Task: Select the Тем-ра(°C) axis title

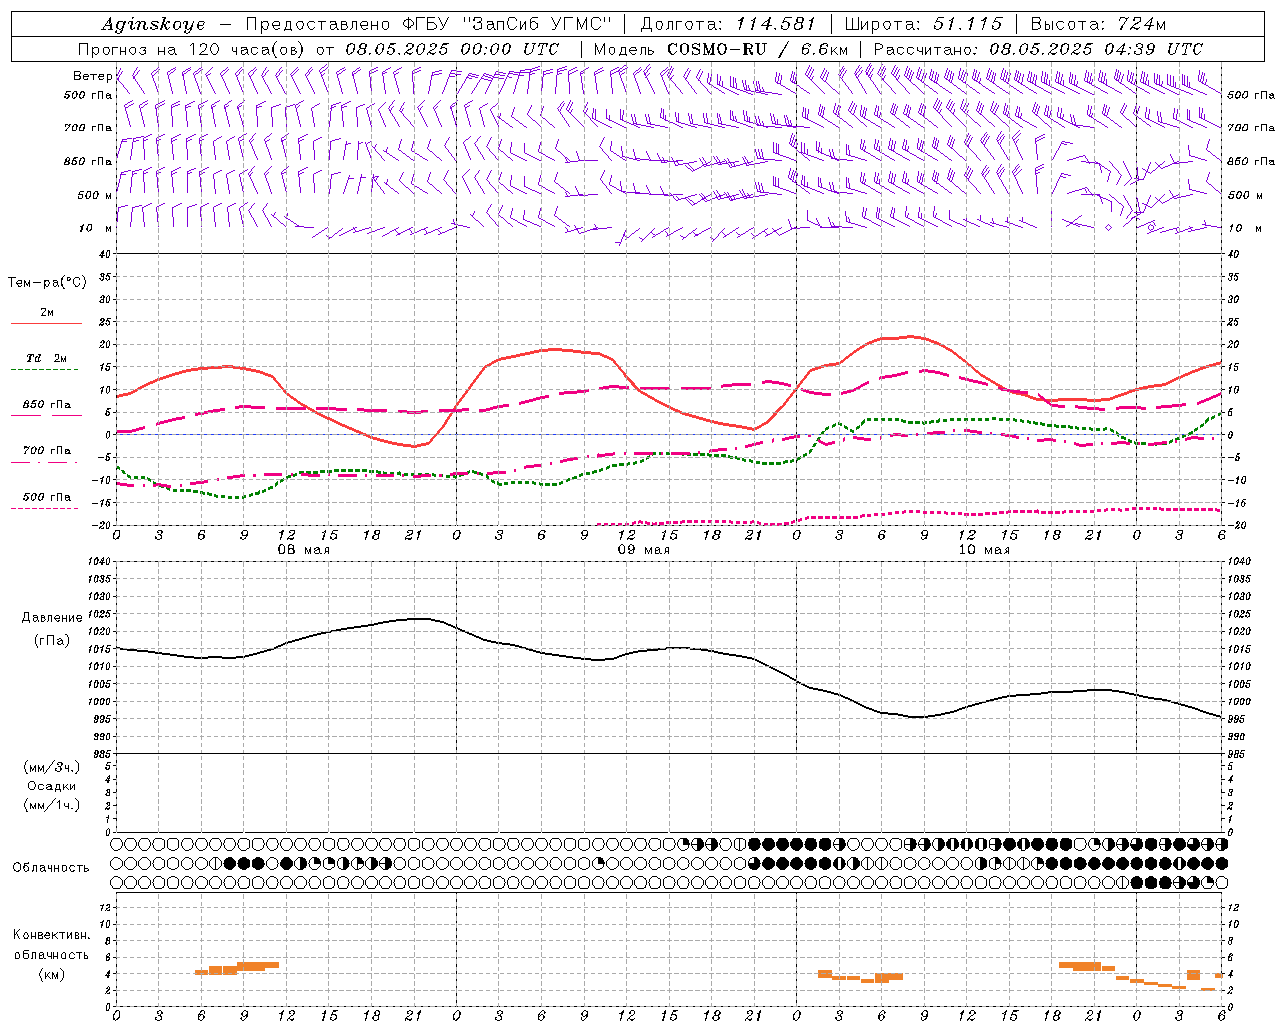Action: pyautogui.click(x=47, y=283)
